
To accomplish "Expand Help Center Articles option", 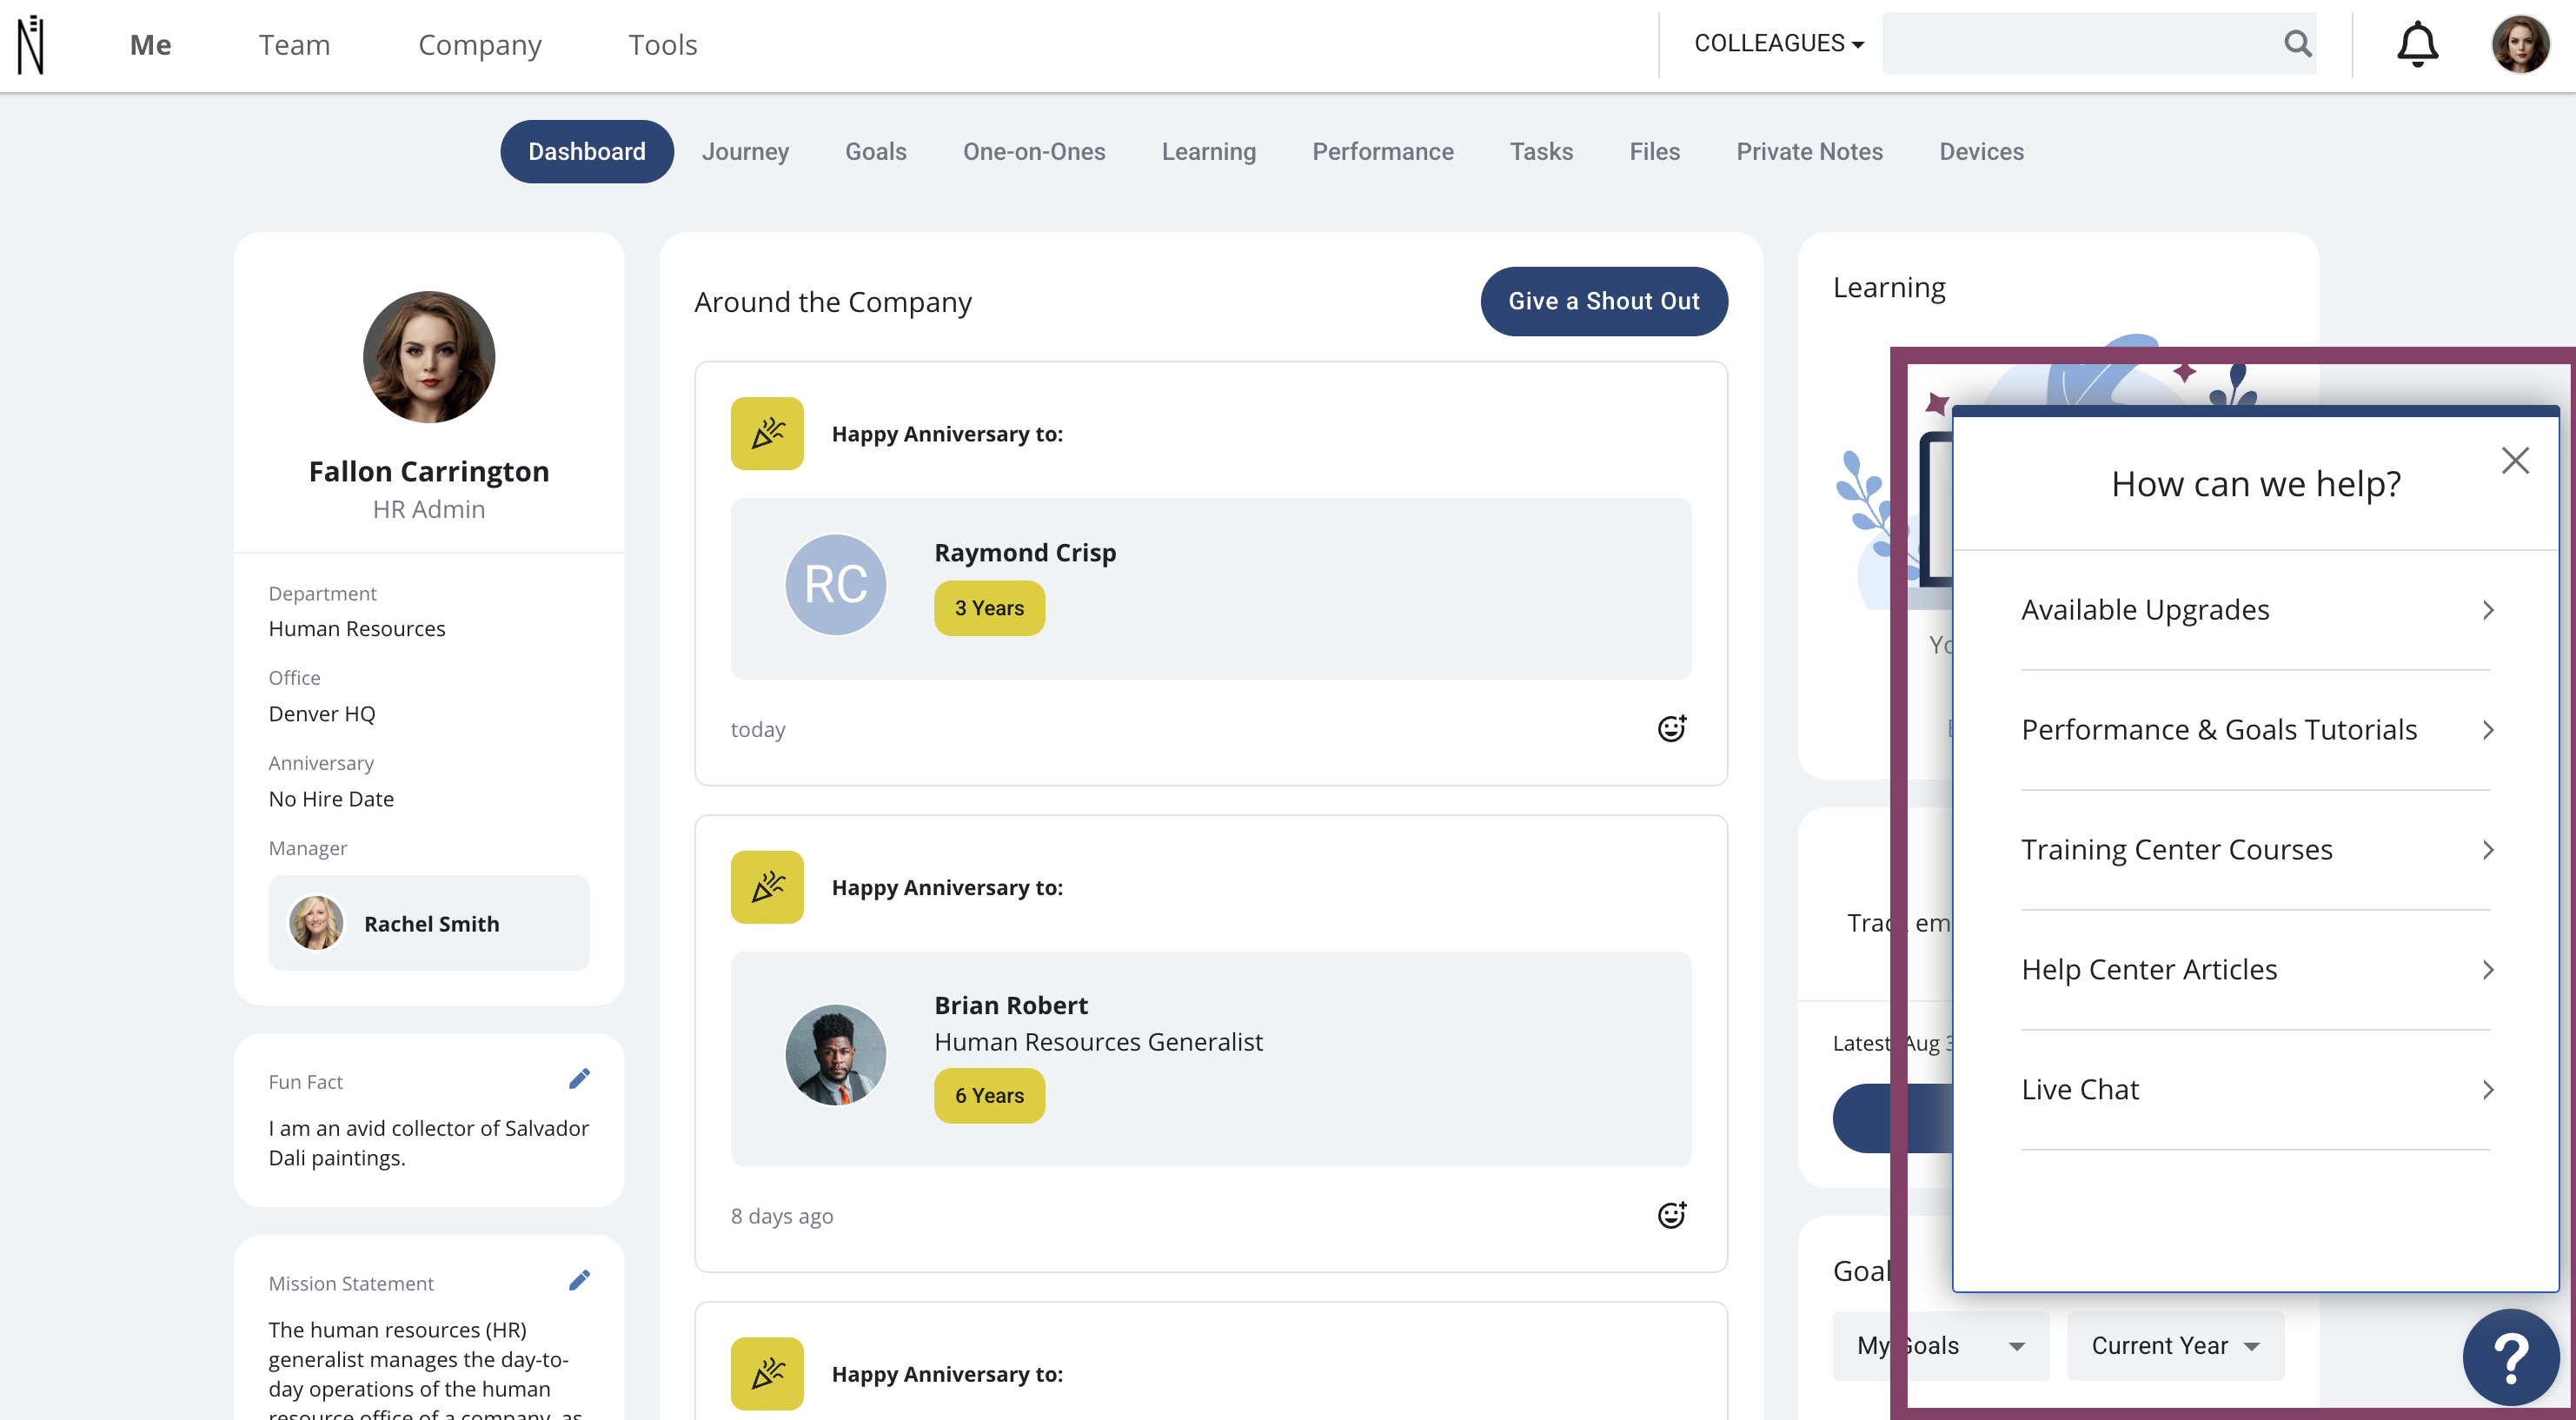I will click(x=2256, y=970).
